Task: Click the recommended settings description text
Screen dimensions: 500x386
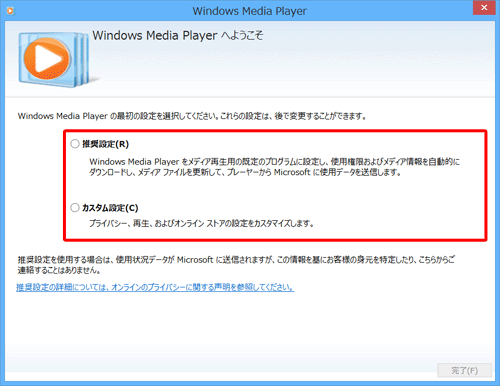Action: (274, 167)
